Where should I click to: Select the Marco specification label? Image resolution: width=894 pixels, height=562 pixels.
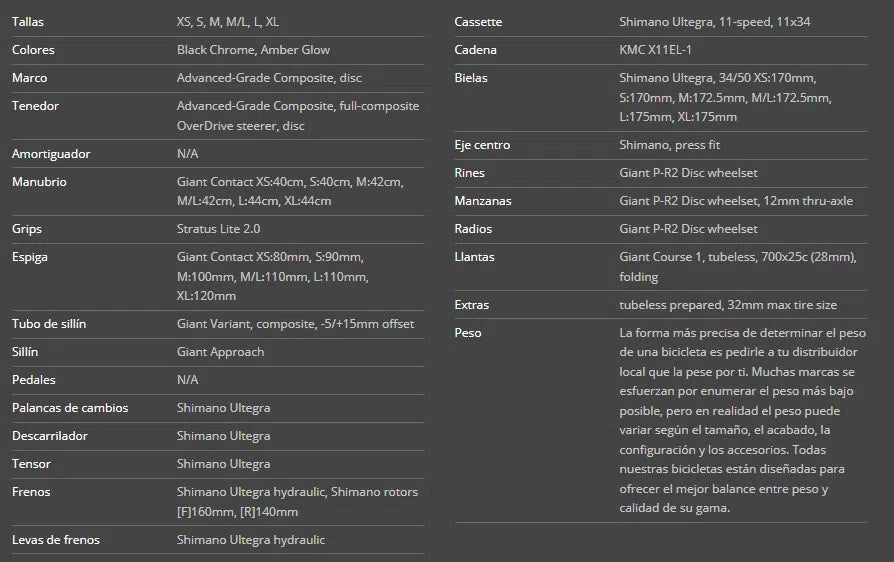(x=30, y=78)
